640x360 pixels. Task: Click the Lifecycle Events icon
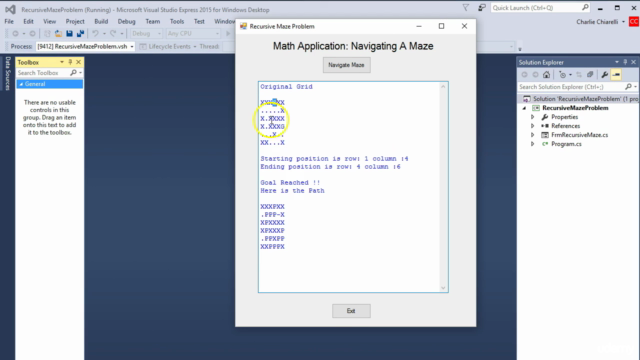coord(143,47)
